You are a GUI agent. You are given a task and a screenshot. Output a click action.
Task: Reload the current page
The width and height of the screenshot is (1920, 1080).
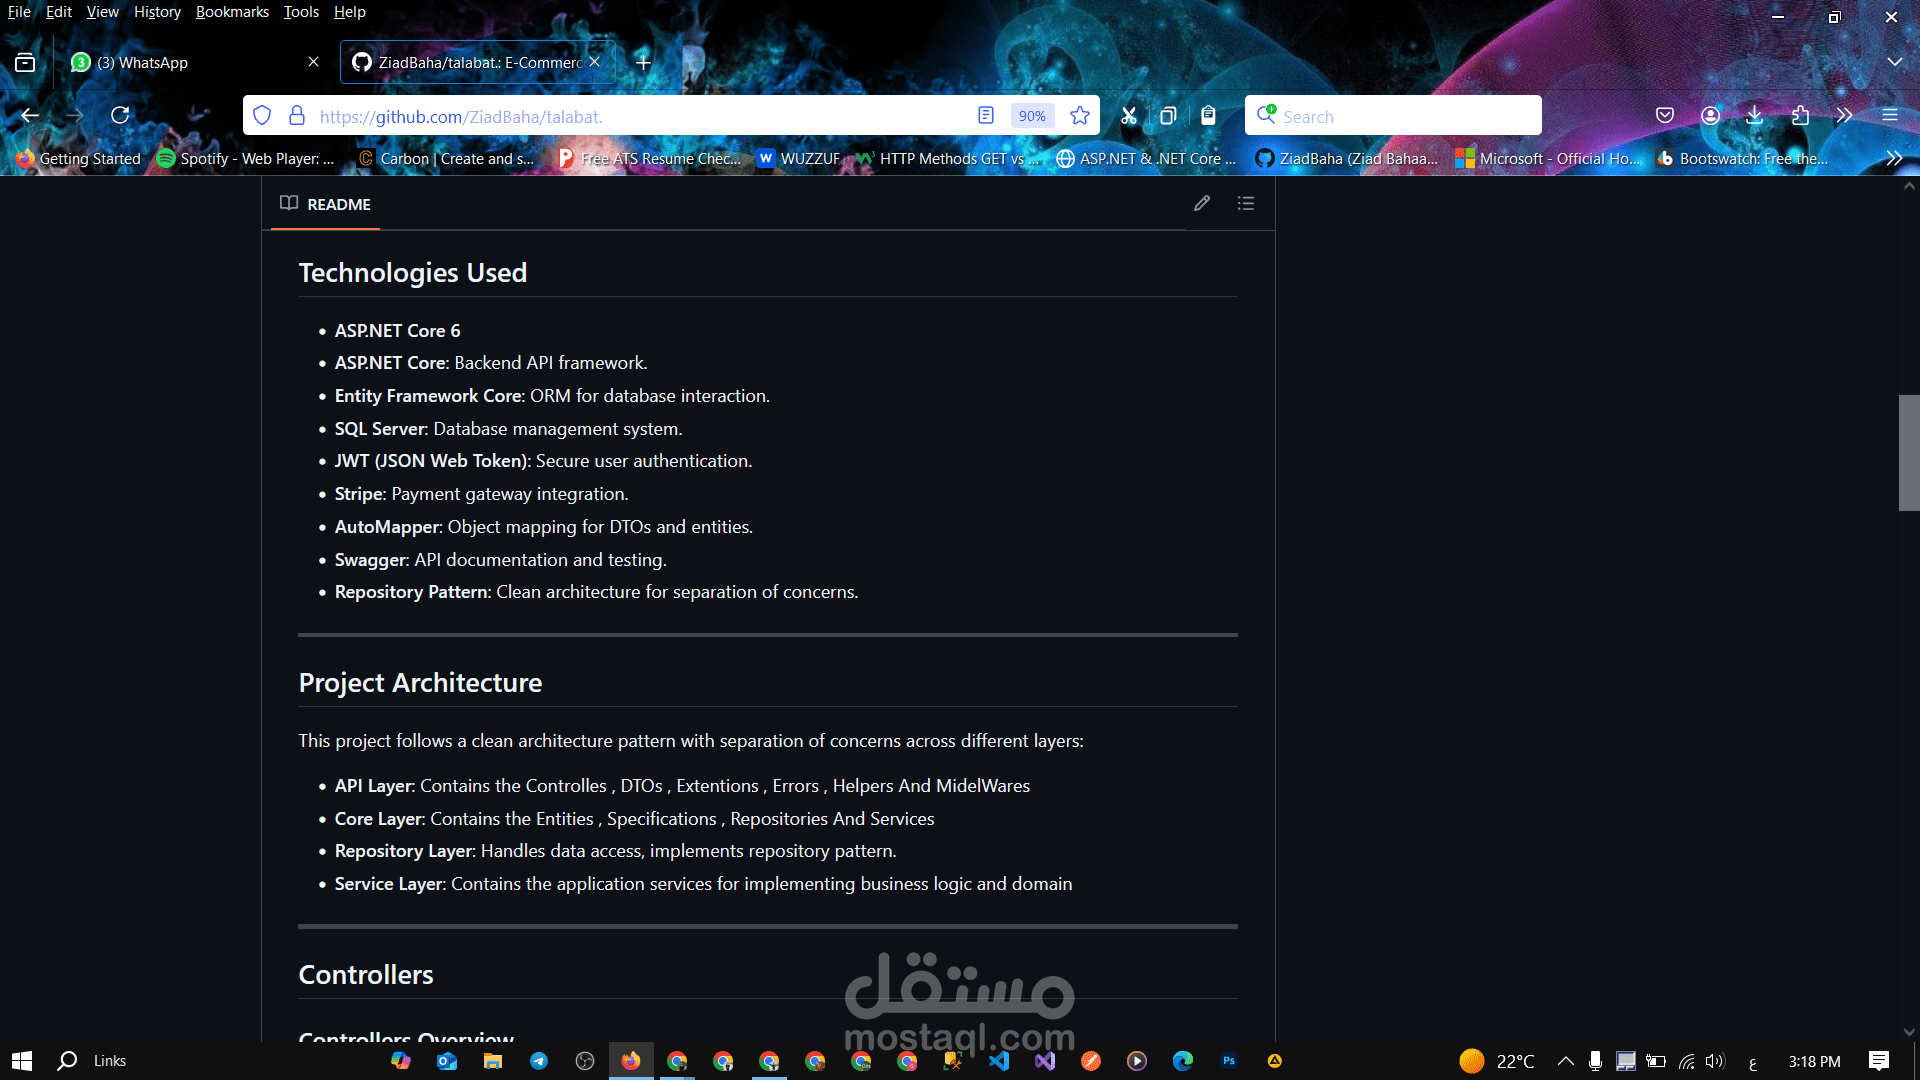pyautogui.click(x=120, y=116)
